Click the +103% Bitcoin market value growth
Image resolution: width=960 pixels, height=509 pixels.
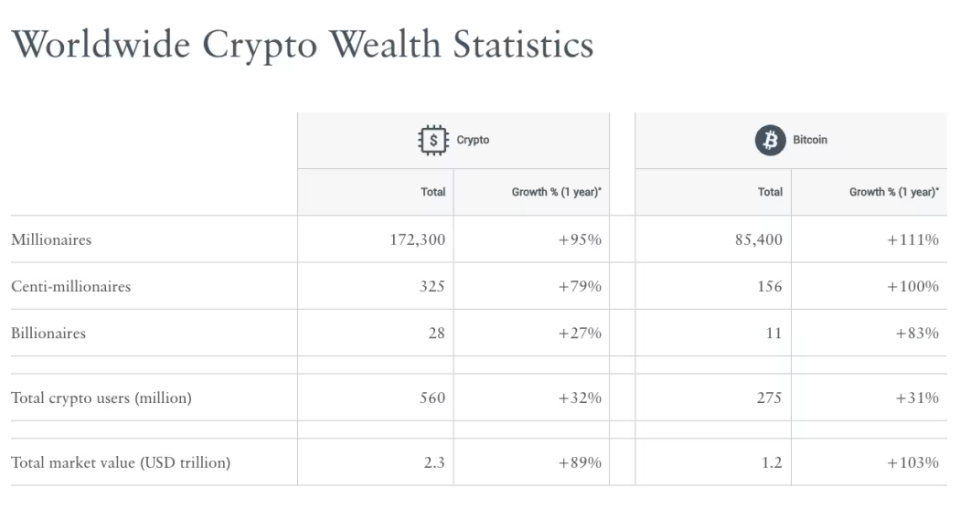click(x=913, y=462)
